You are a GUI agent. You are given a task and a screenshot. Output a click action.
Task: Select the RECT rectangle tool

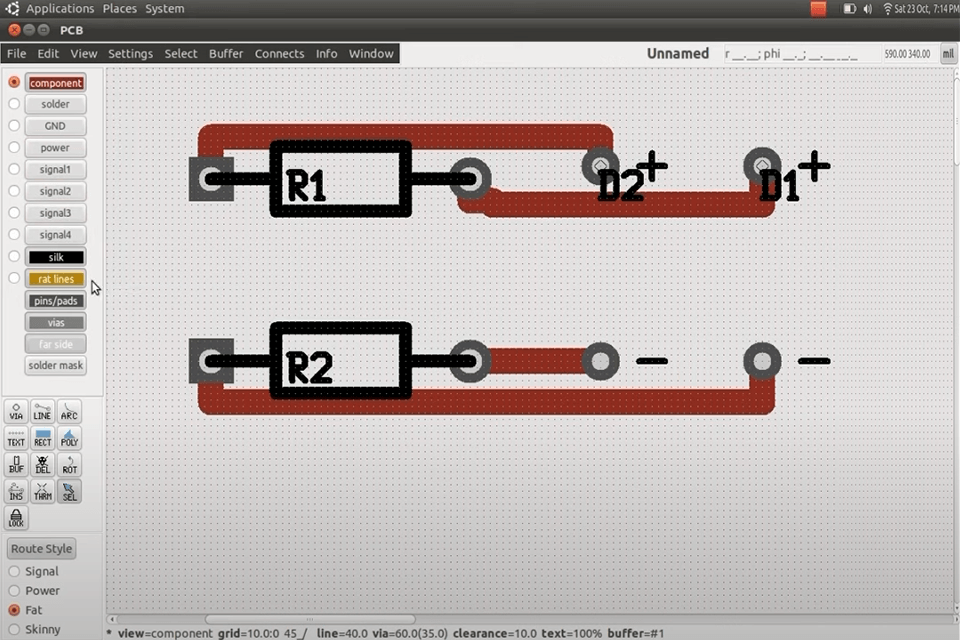[42, 438]
